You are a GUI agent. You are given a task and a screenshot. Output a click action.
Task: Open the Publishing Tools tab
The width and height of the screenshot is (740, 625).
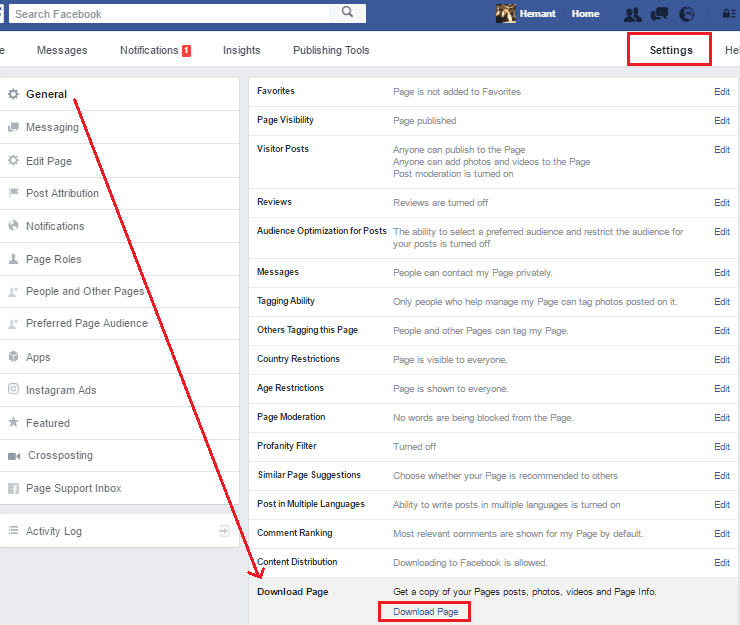click(331, 50)
